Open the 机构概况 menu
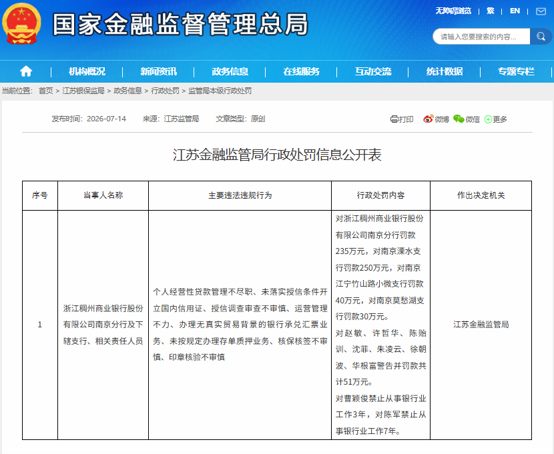Screen dimensions: 554x454 tap(87, 71)
